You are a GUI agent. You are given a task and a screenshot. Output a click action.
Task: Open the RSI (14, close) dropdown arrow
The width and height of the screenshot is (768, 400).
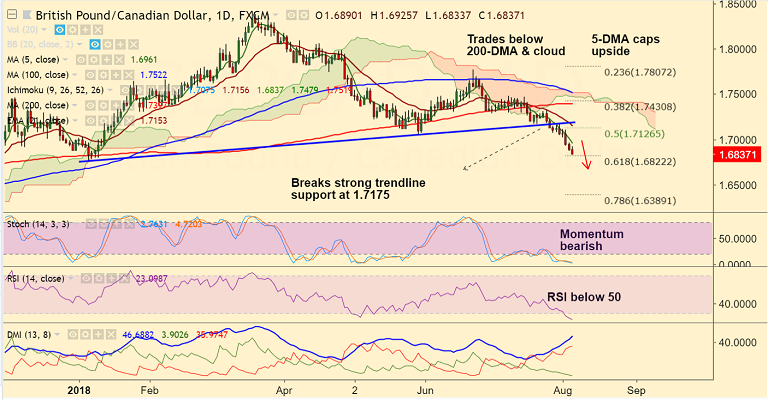(71, 278)
